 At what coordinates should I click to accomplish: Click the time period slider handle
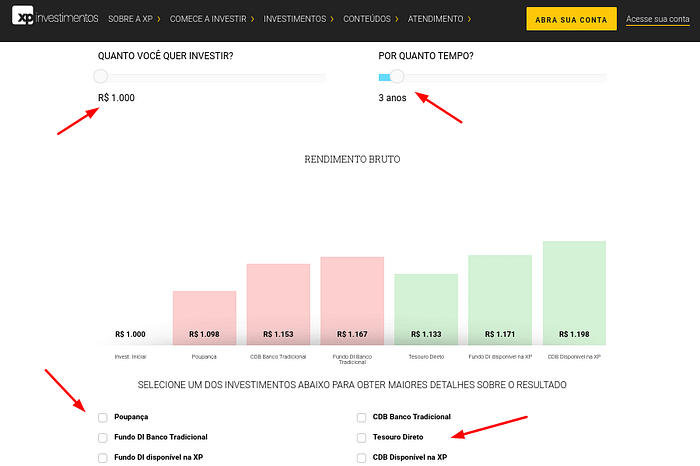point(397,76)
